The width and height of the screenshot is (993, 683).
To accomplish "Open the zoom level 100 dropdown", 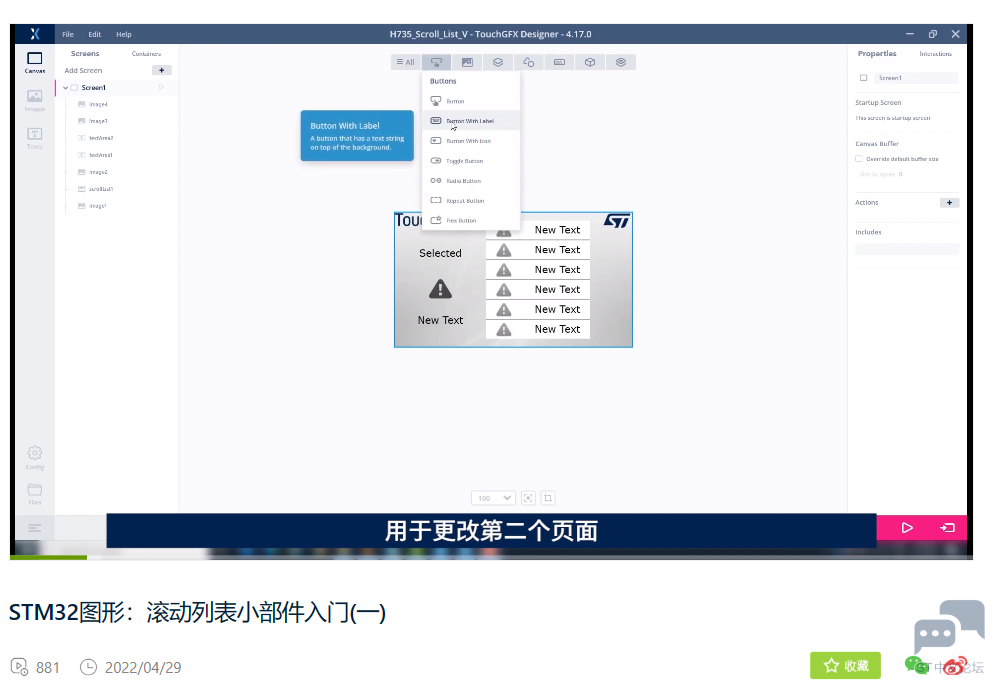I will (493, 498).
